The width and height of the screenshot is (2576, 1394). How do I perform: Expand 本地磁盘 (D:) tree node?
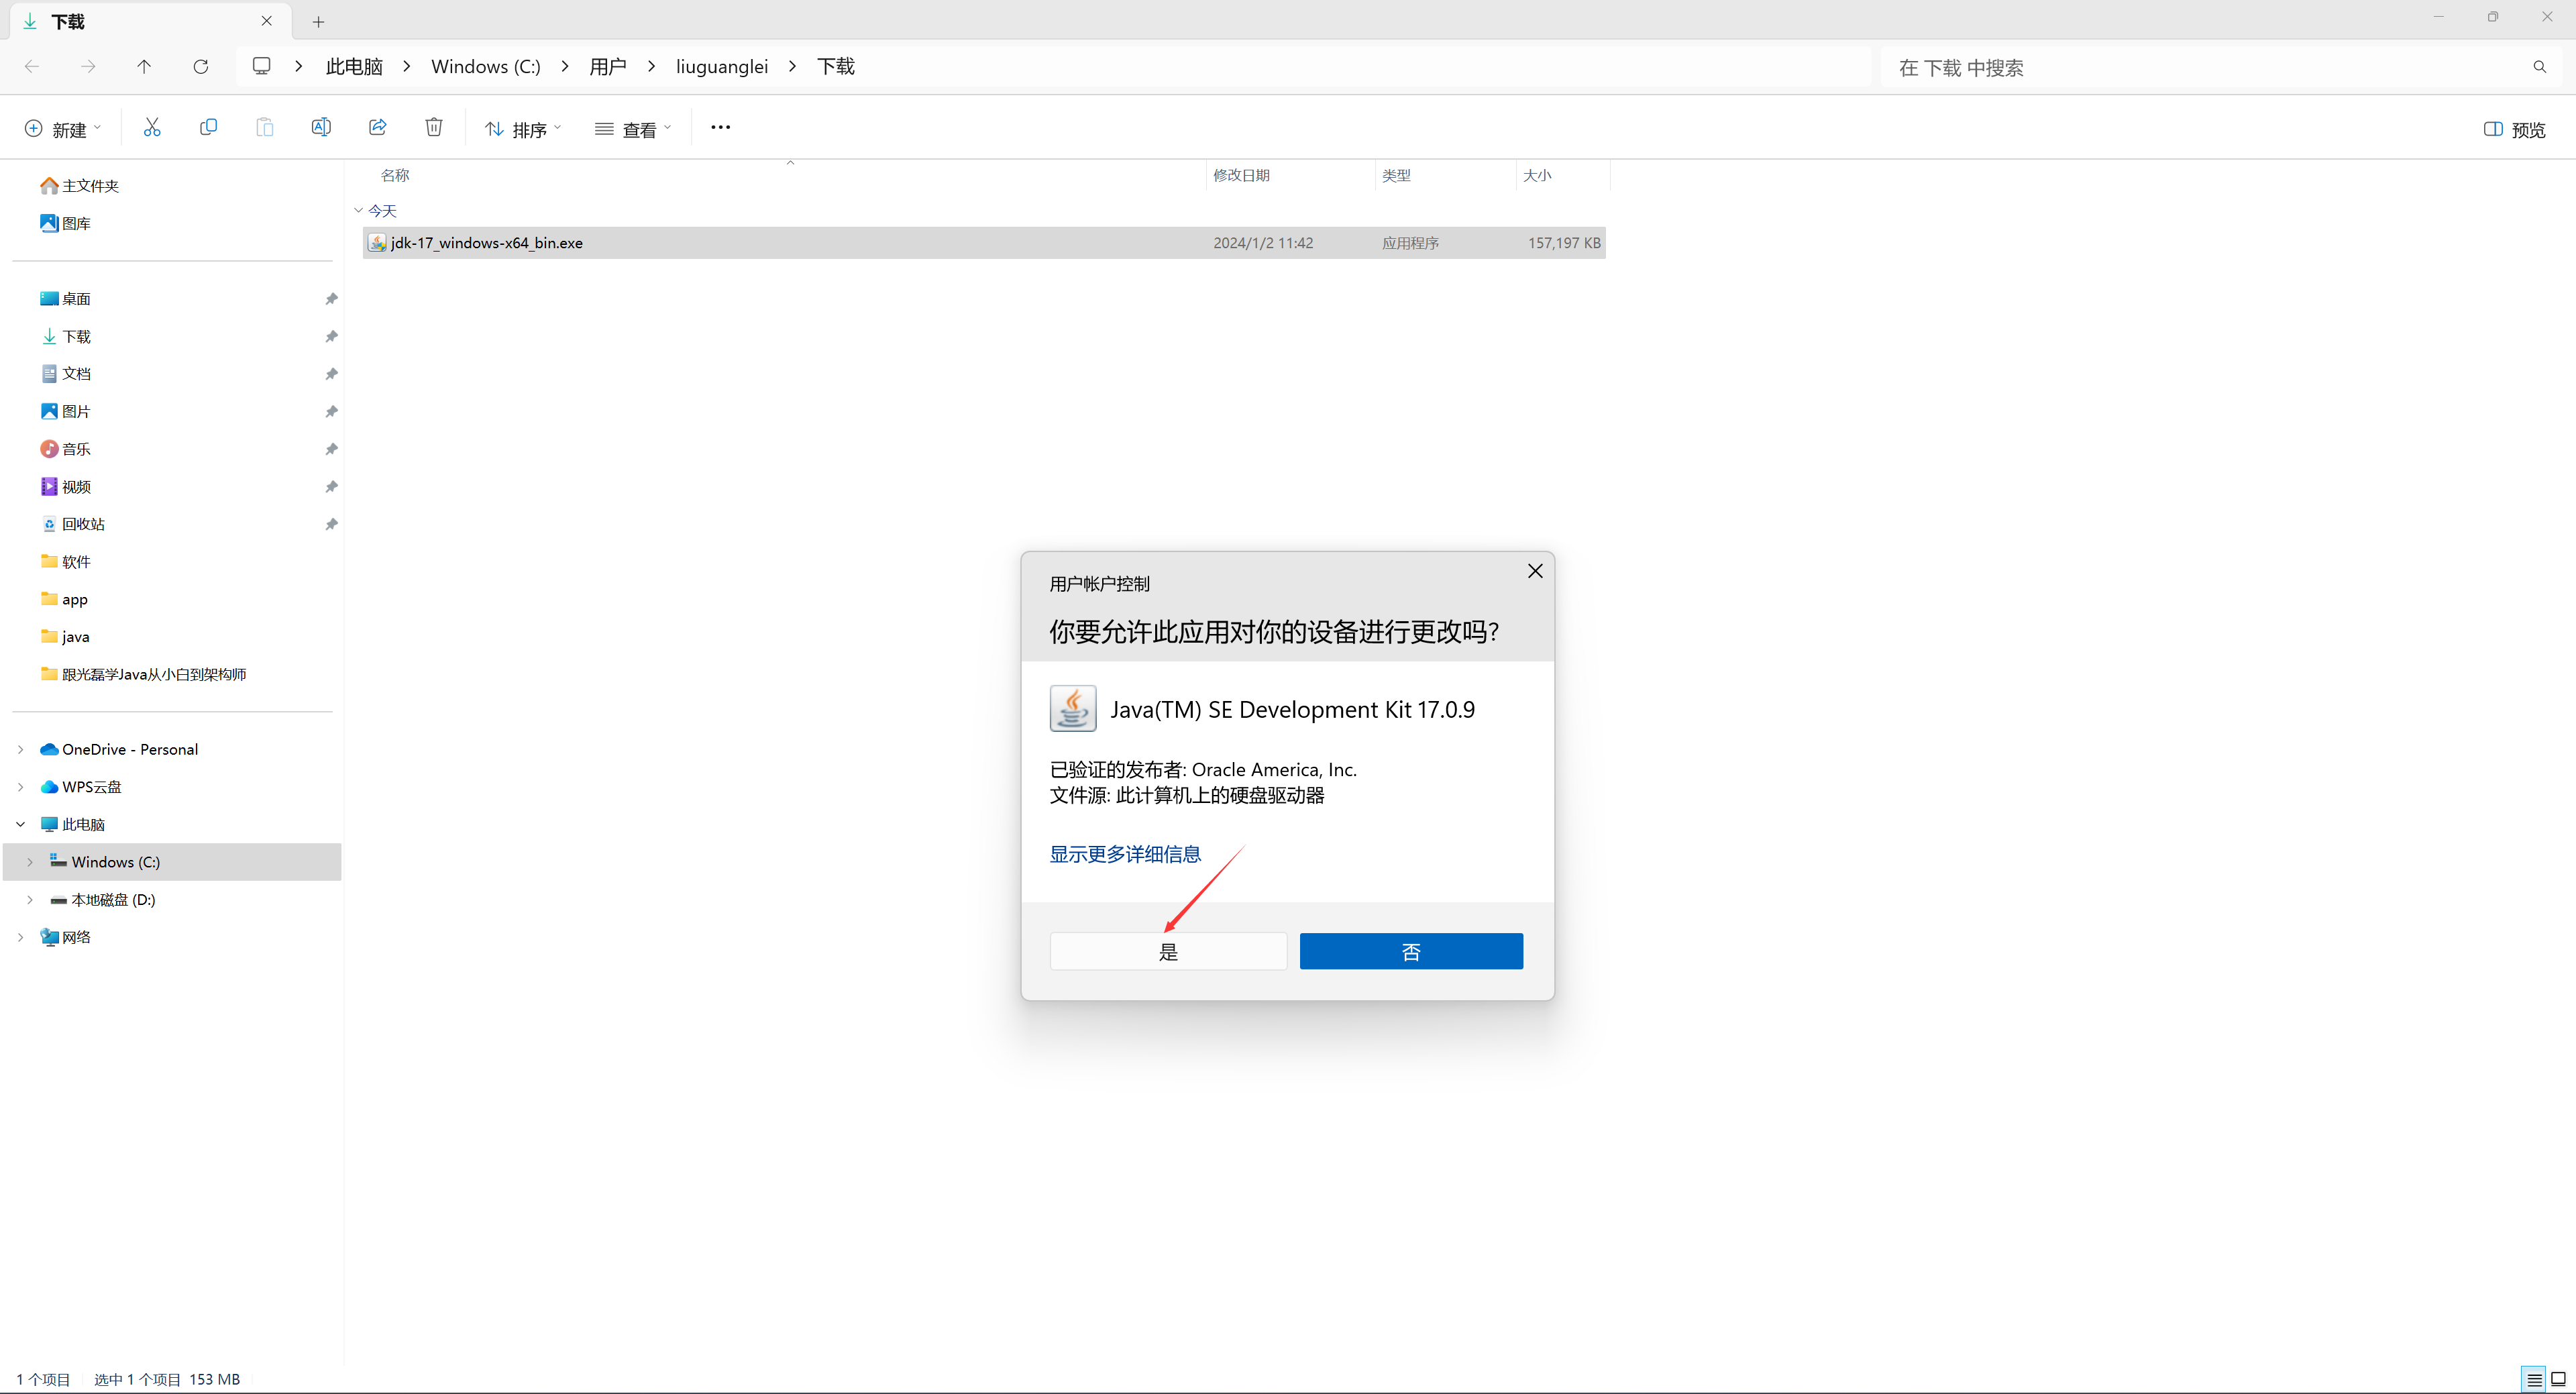pyautogui.click(x=30, y=900)
